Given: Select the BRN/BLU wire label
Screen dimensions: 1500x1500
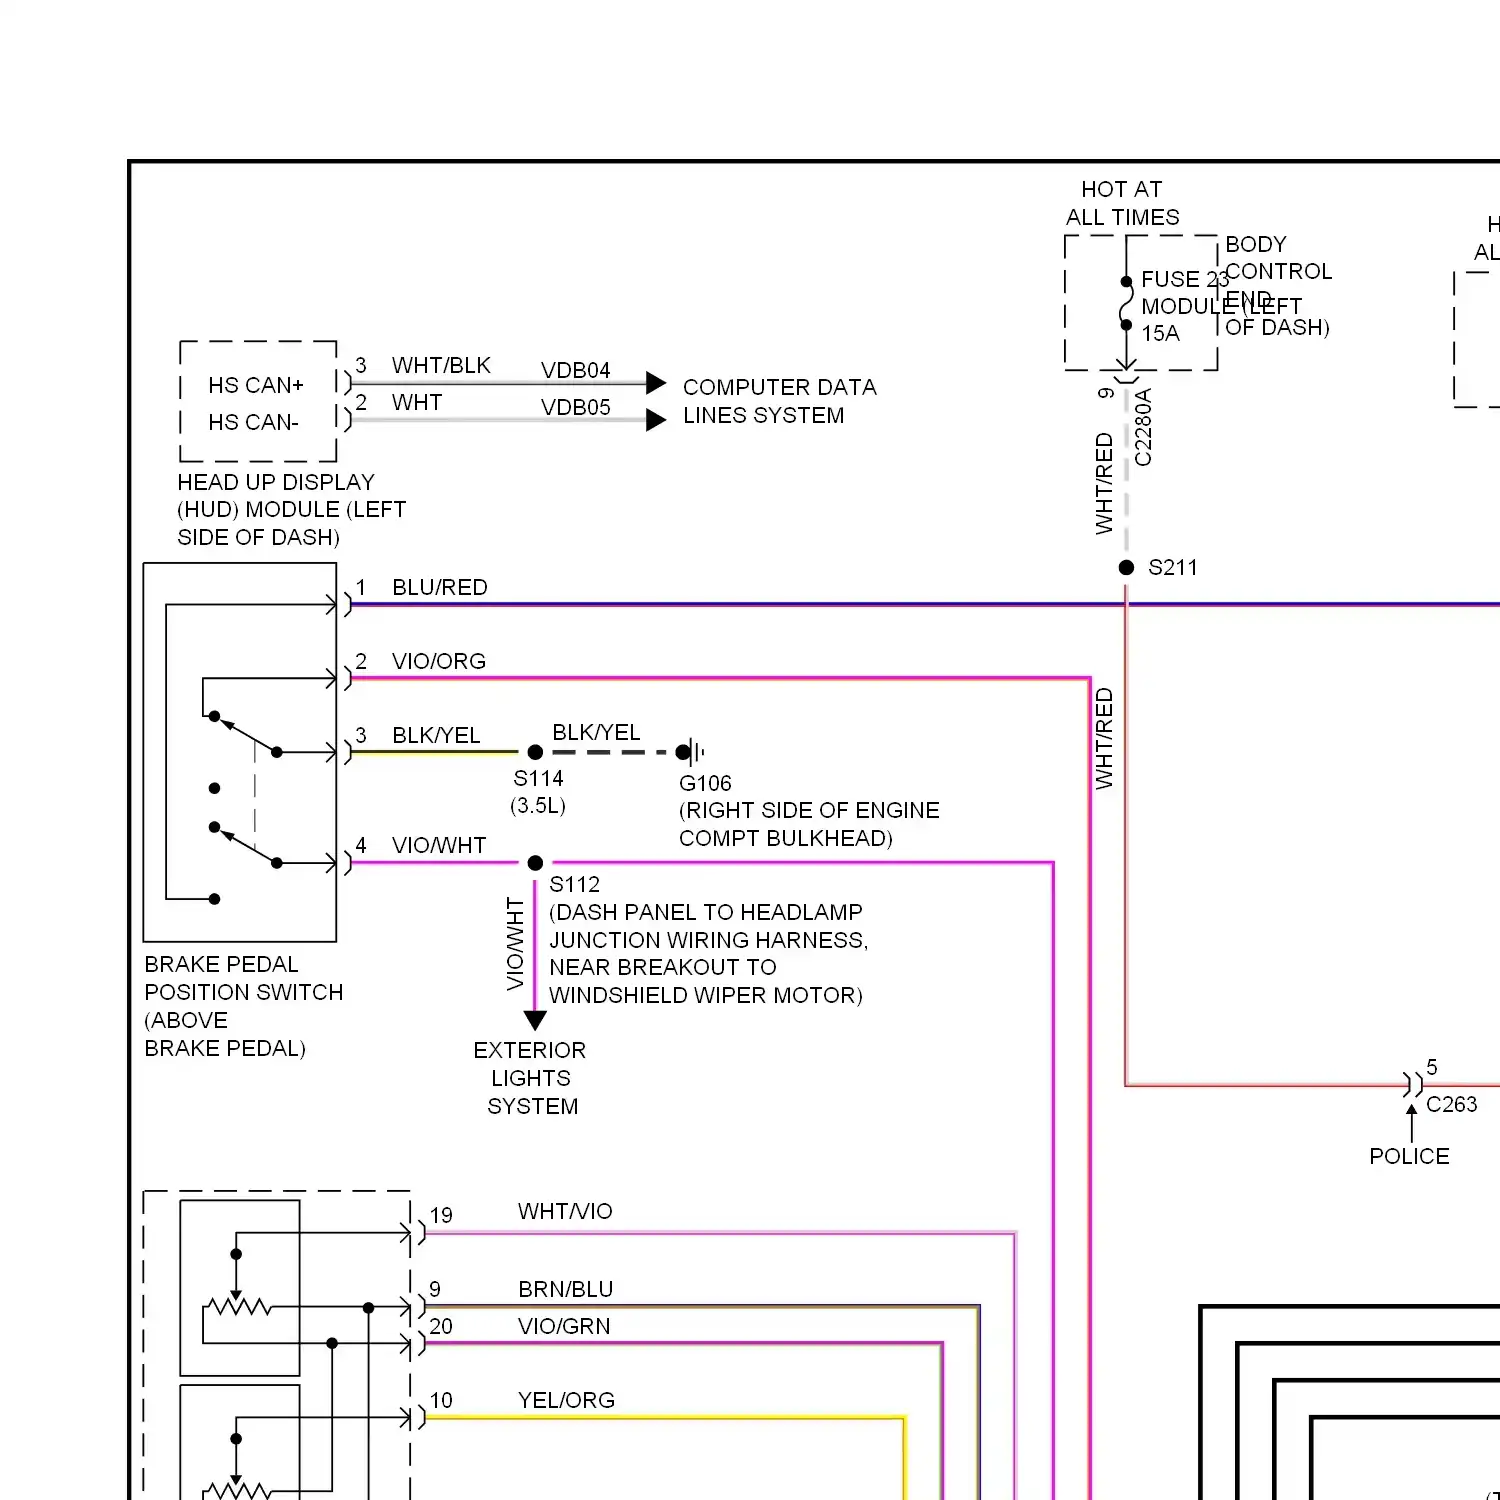Looking at the screenshot, I should (566, 1289).
